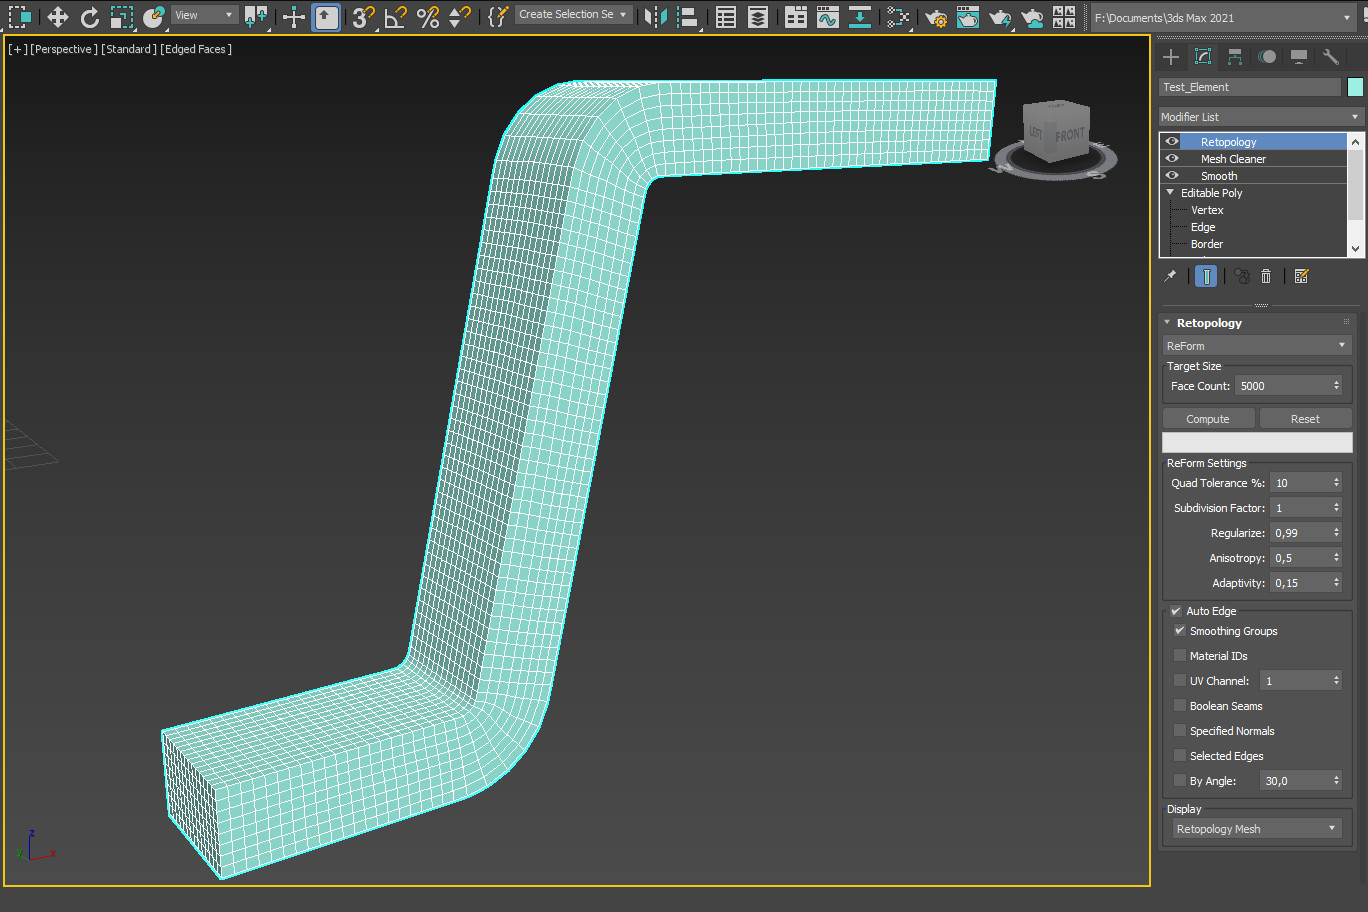This screenshot has width=1368, height=912.
Task: Open the Curve Editor icon
Action: click(827, 17)
